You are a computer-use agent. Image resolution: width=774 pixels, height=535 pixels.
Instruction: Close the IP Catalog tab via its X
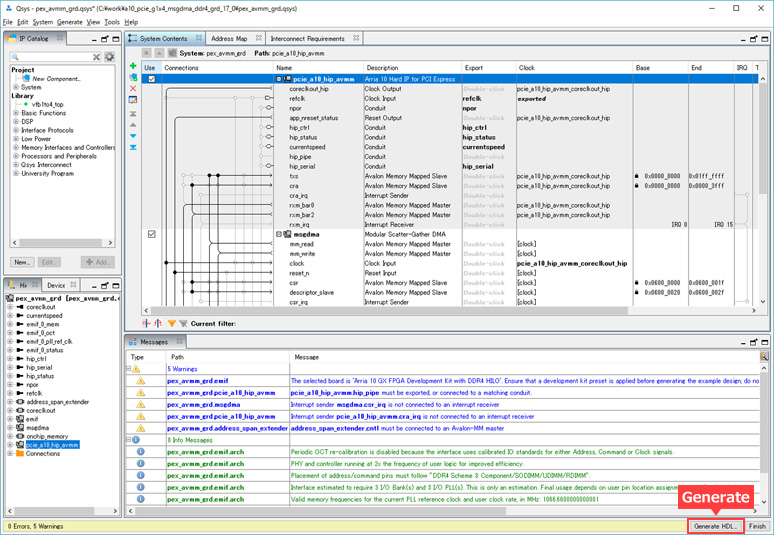point(60,38)
